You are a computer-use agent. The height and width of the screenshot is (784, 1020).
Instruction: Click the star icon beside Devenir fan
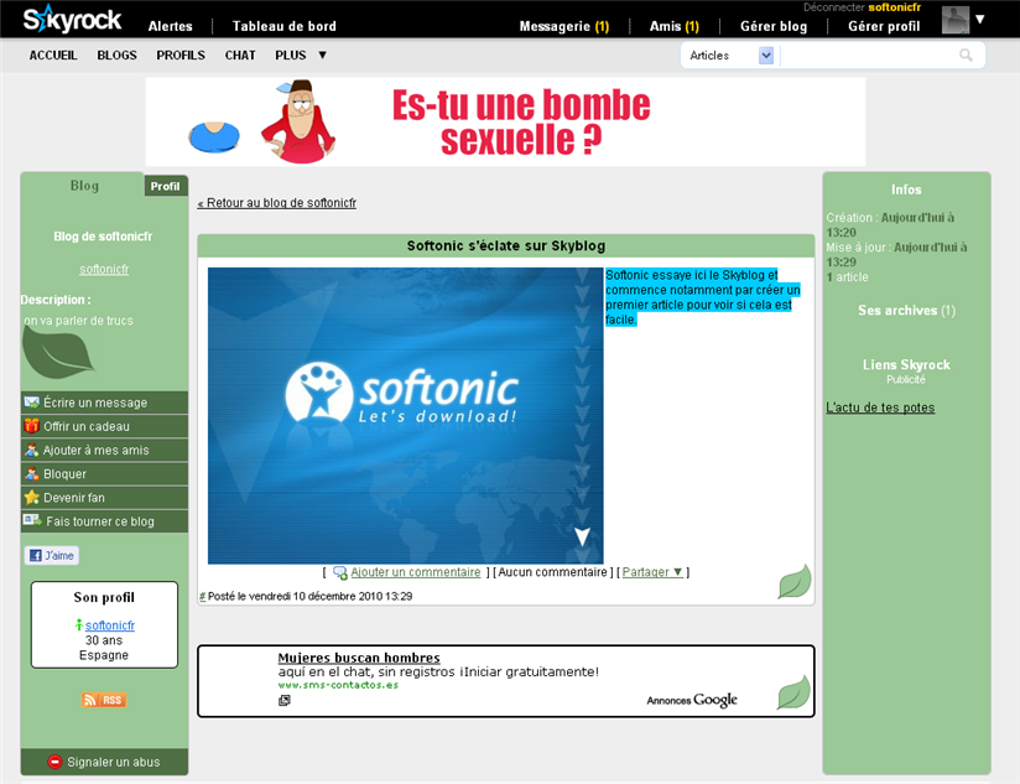pos(31,498)
